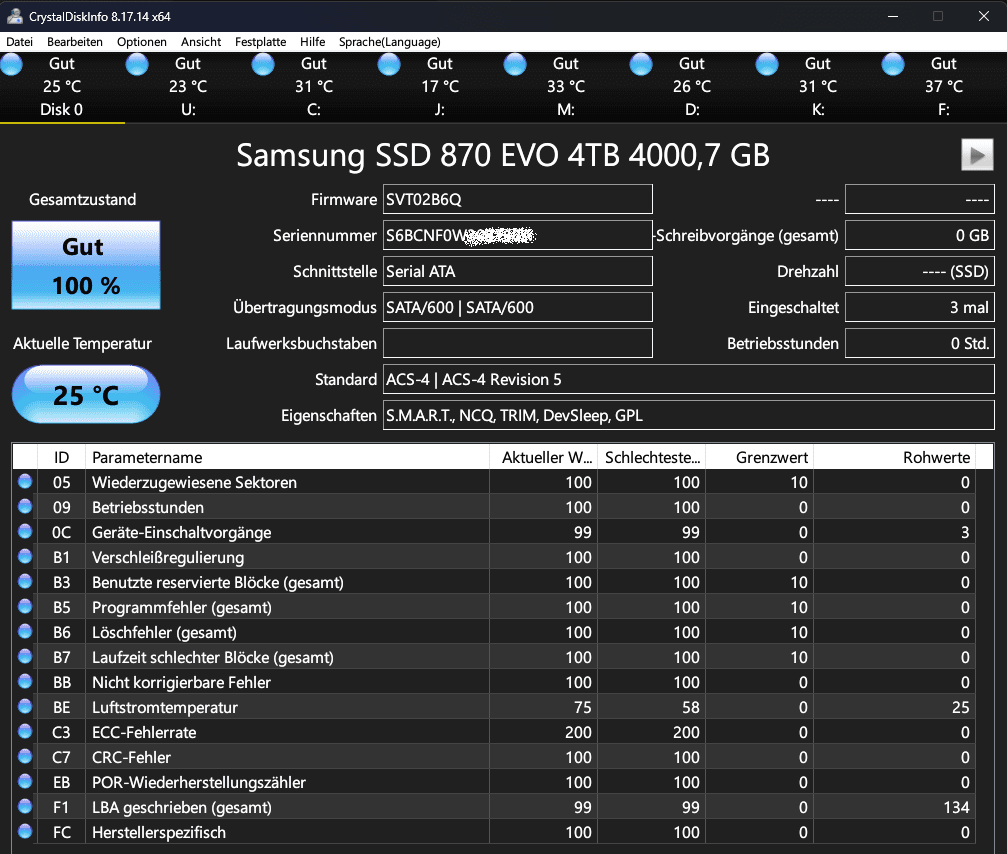Open the Optionen menu

click(x=142, y=42)
